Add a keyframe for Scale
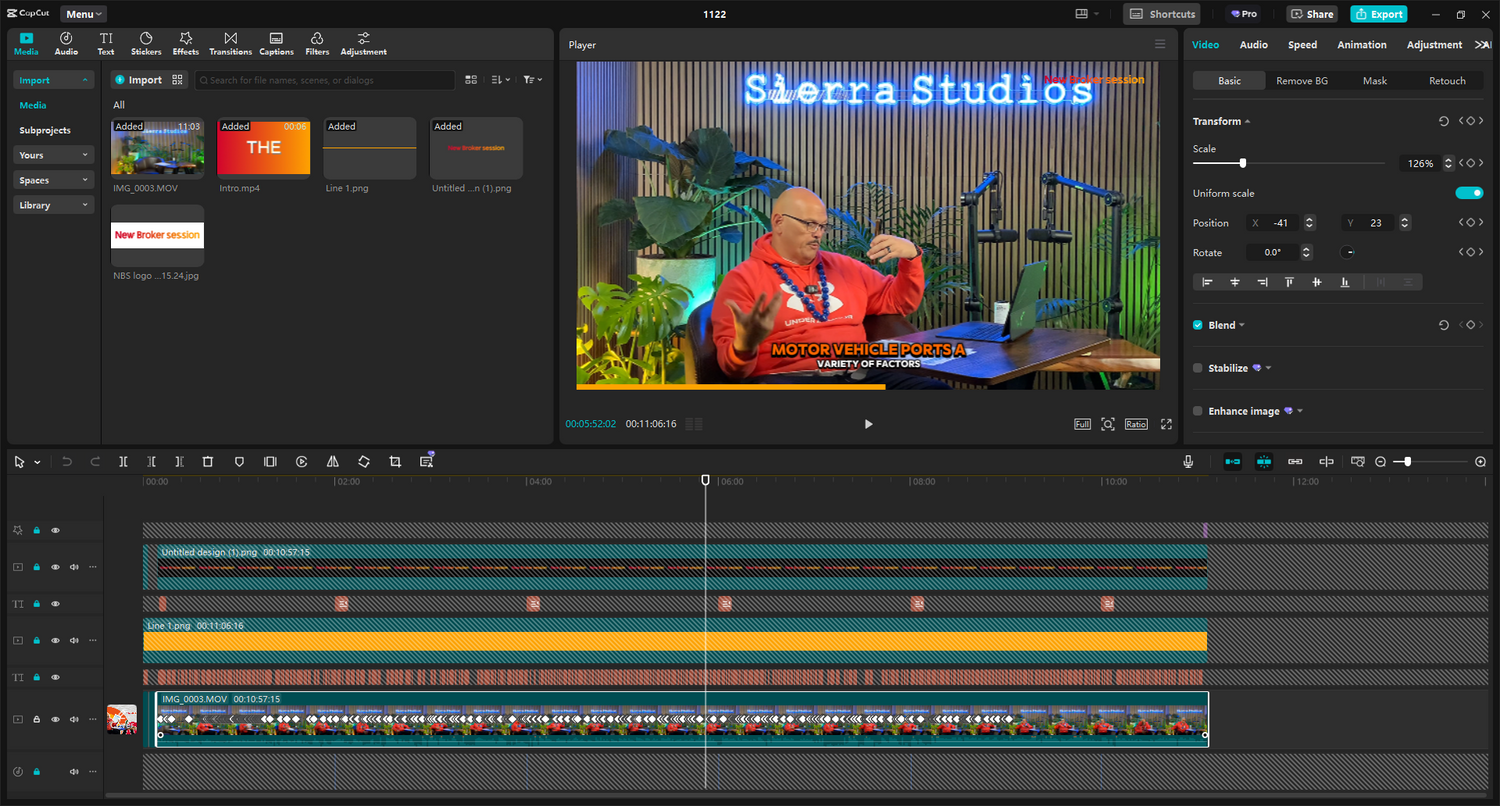The image size is (1500, 806). coord(1469,163)
